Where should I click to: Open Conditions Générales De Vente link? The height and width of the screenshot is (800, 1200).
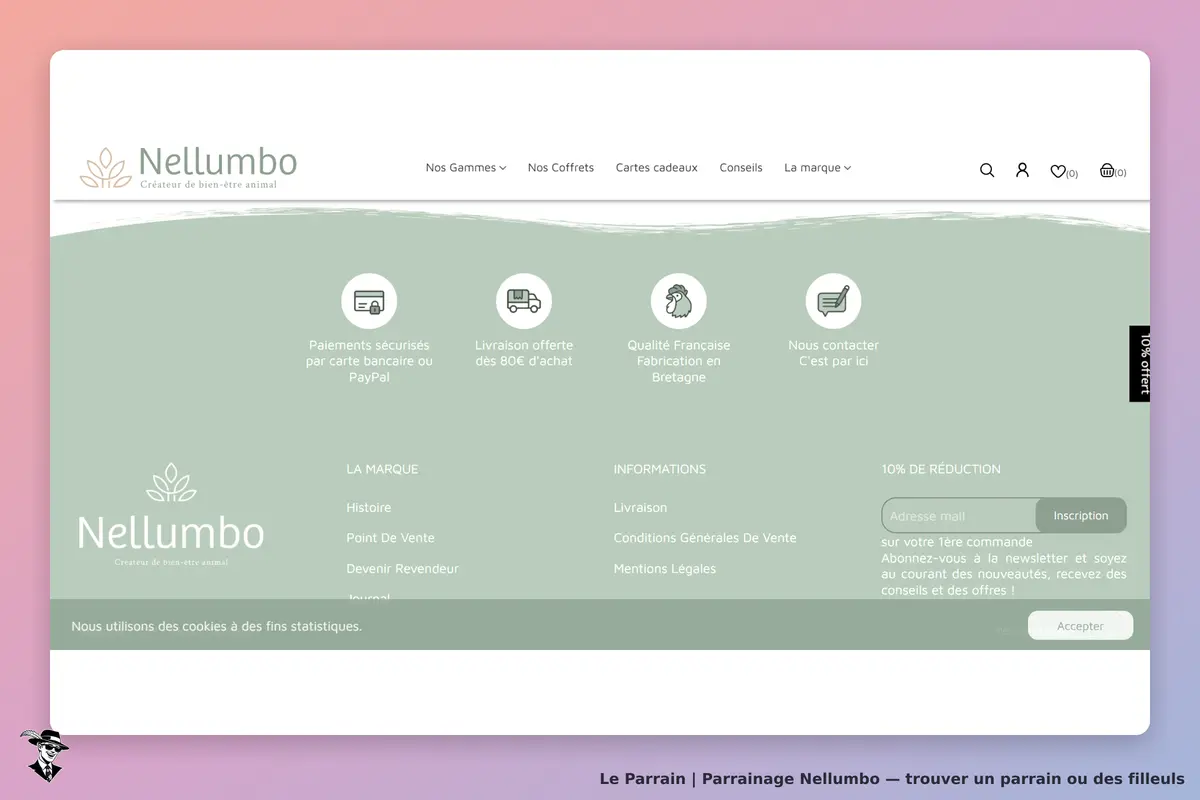[705, 538]
